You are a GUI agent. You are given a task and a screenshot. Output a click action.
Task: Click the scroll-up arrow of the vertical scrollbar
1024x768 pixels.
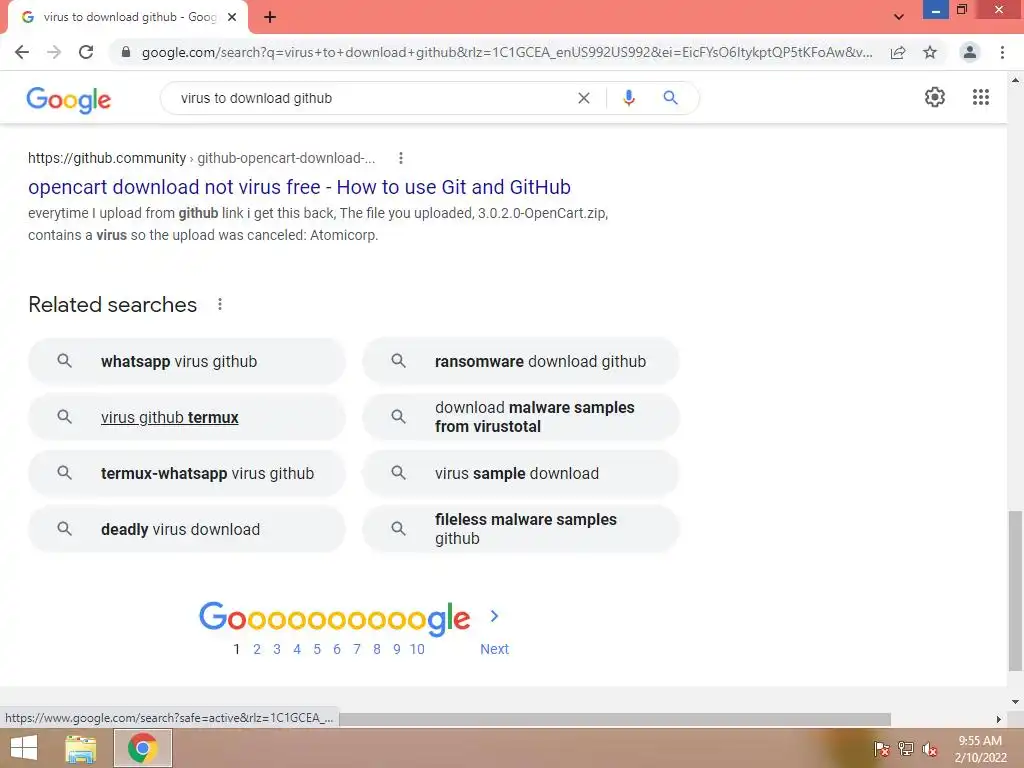tap(1015, 80)
